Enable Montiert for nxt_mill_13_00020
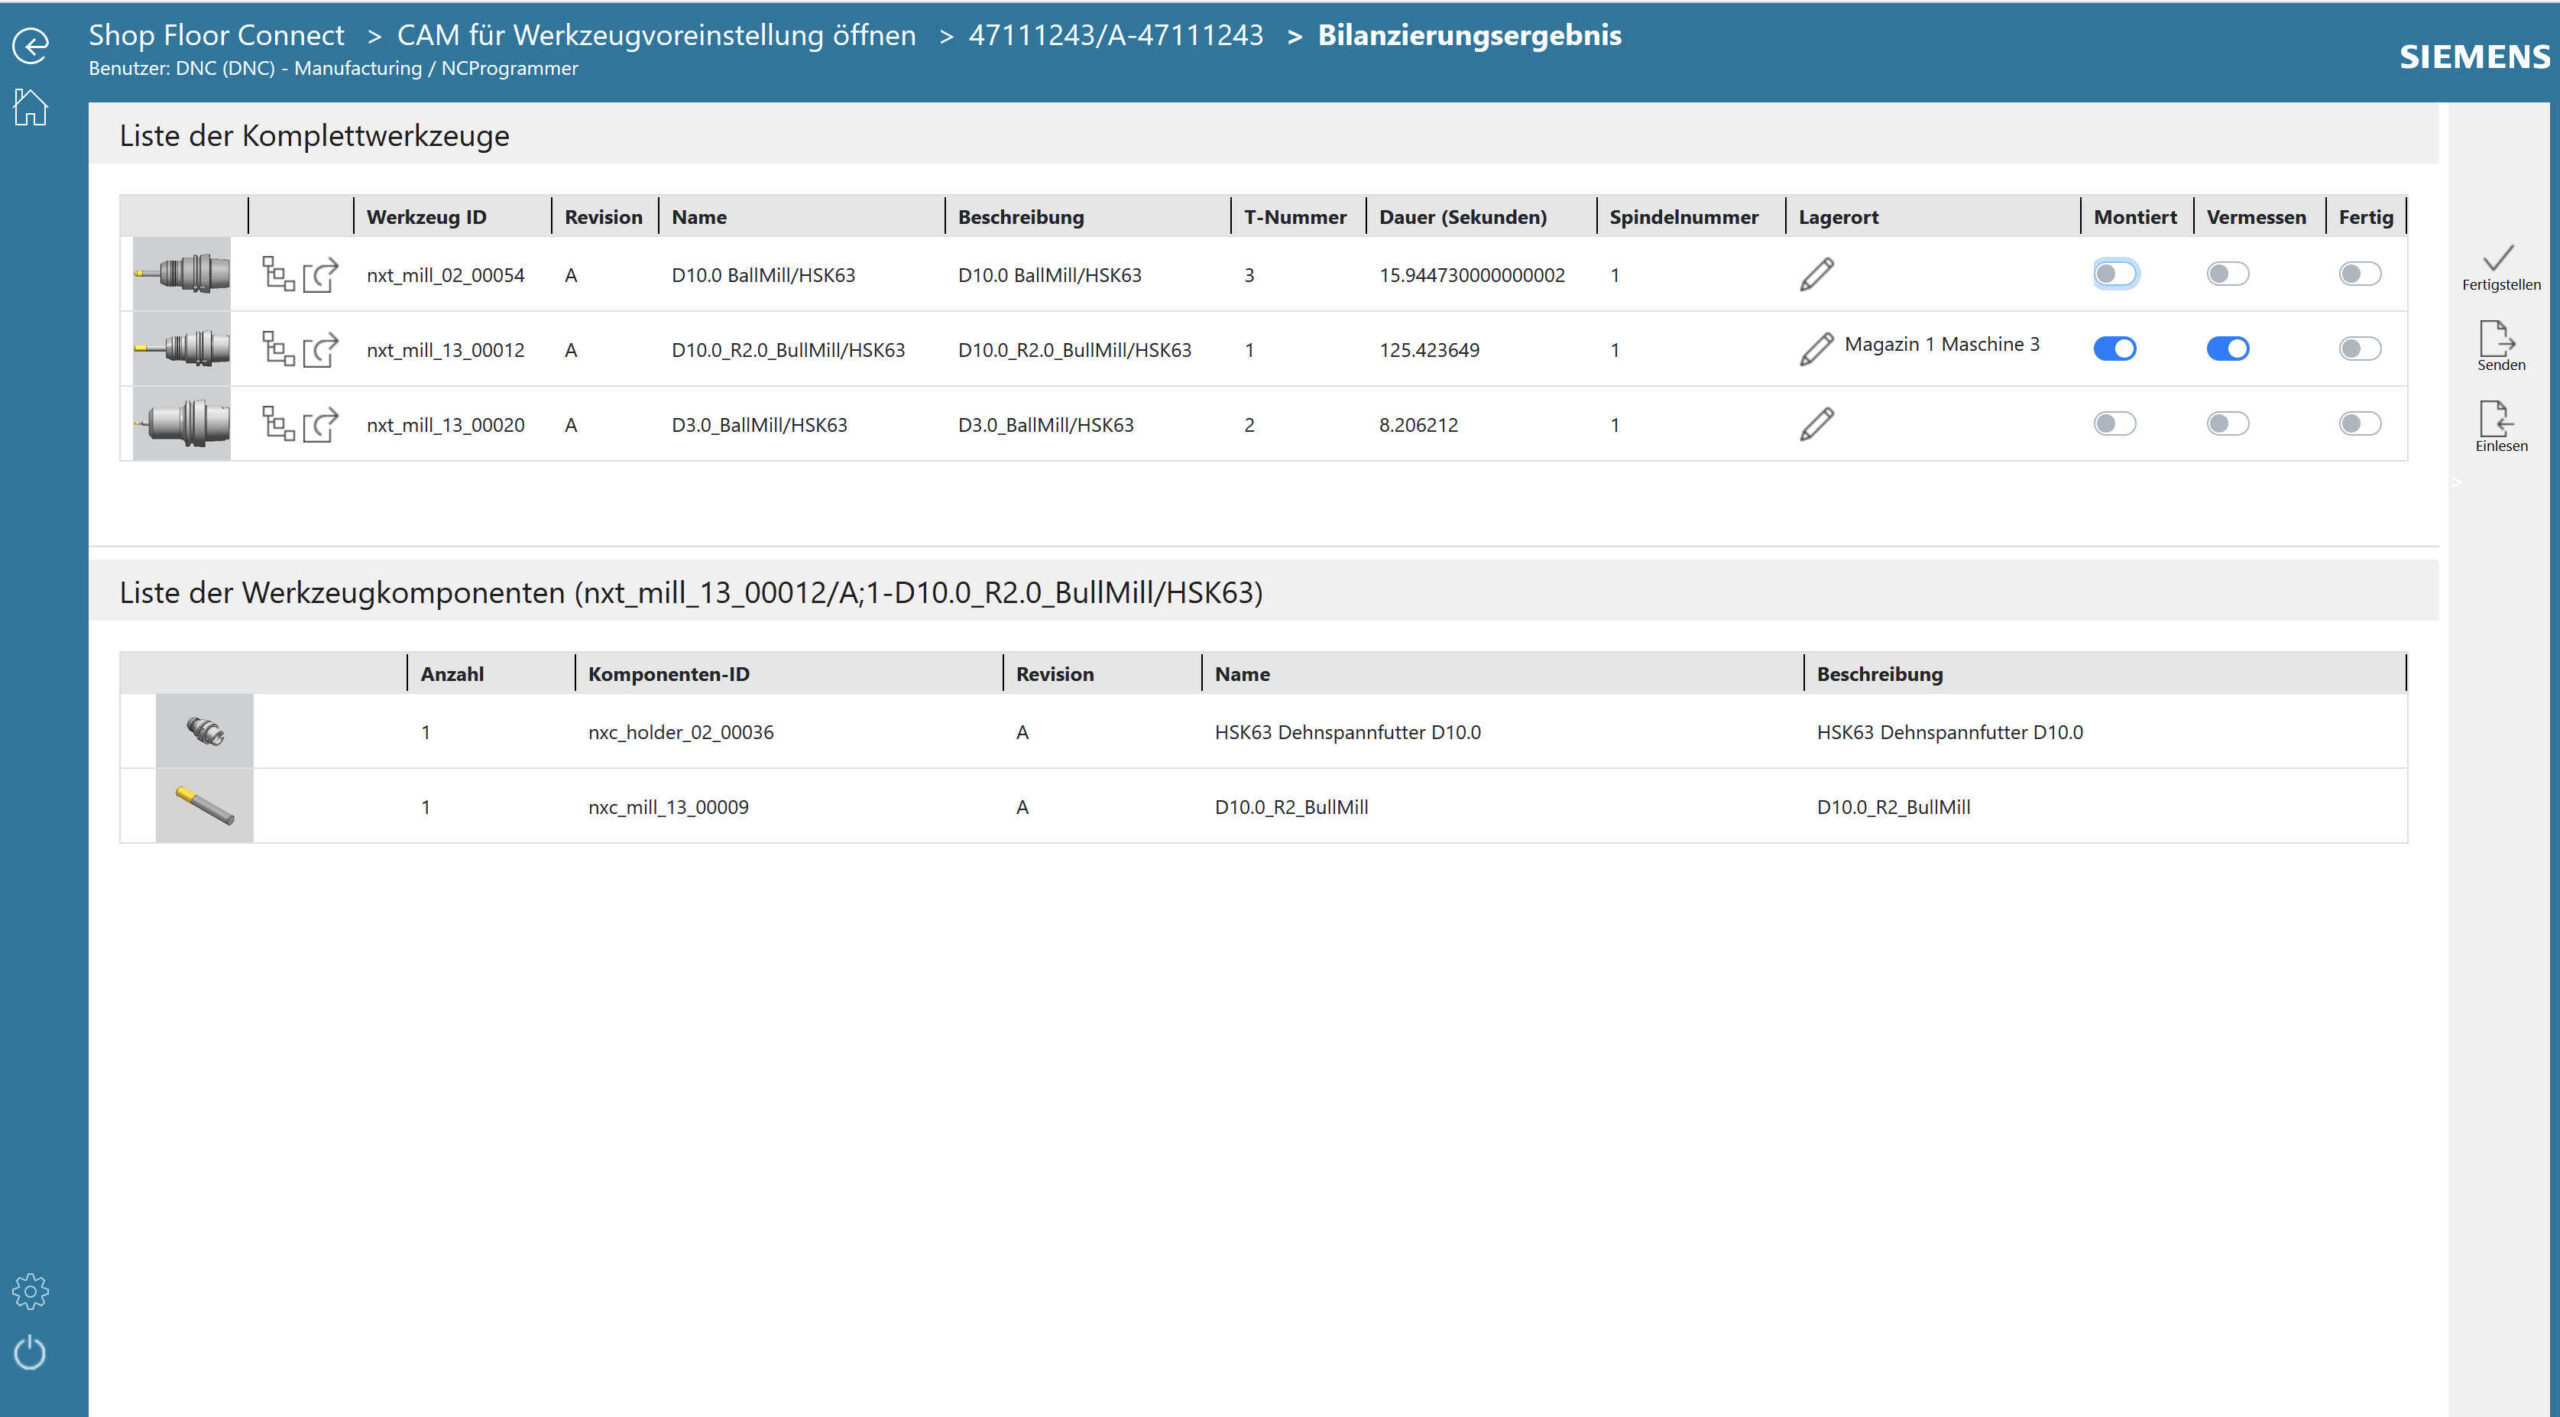 pos(2115,424)
